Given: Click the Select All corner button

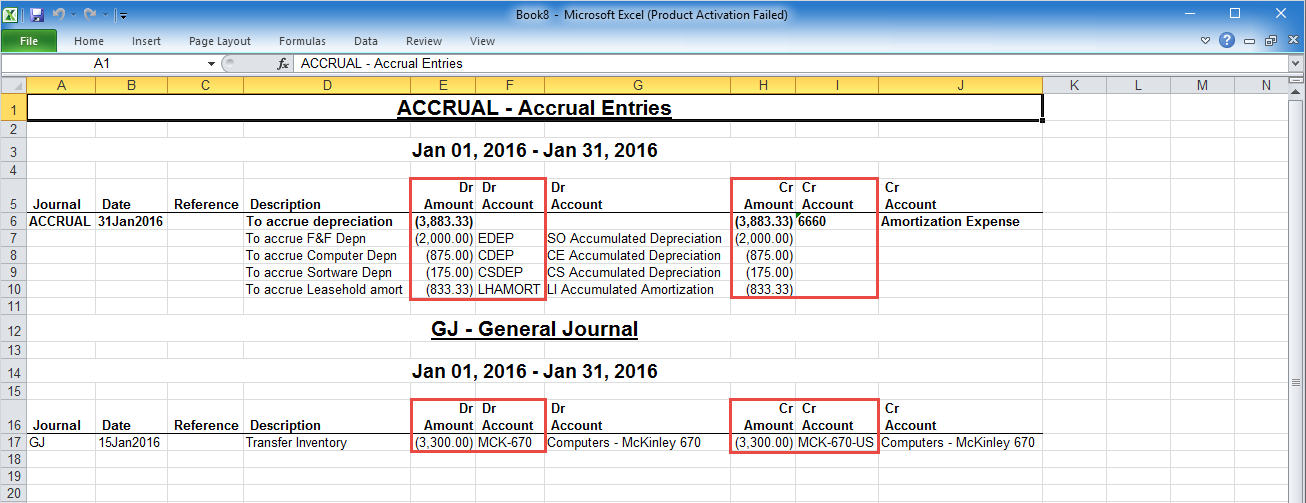Looking at the screenshot, I should [x=13, y=85].
